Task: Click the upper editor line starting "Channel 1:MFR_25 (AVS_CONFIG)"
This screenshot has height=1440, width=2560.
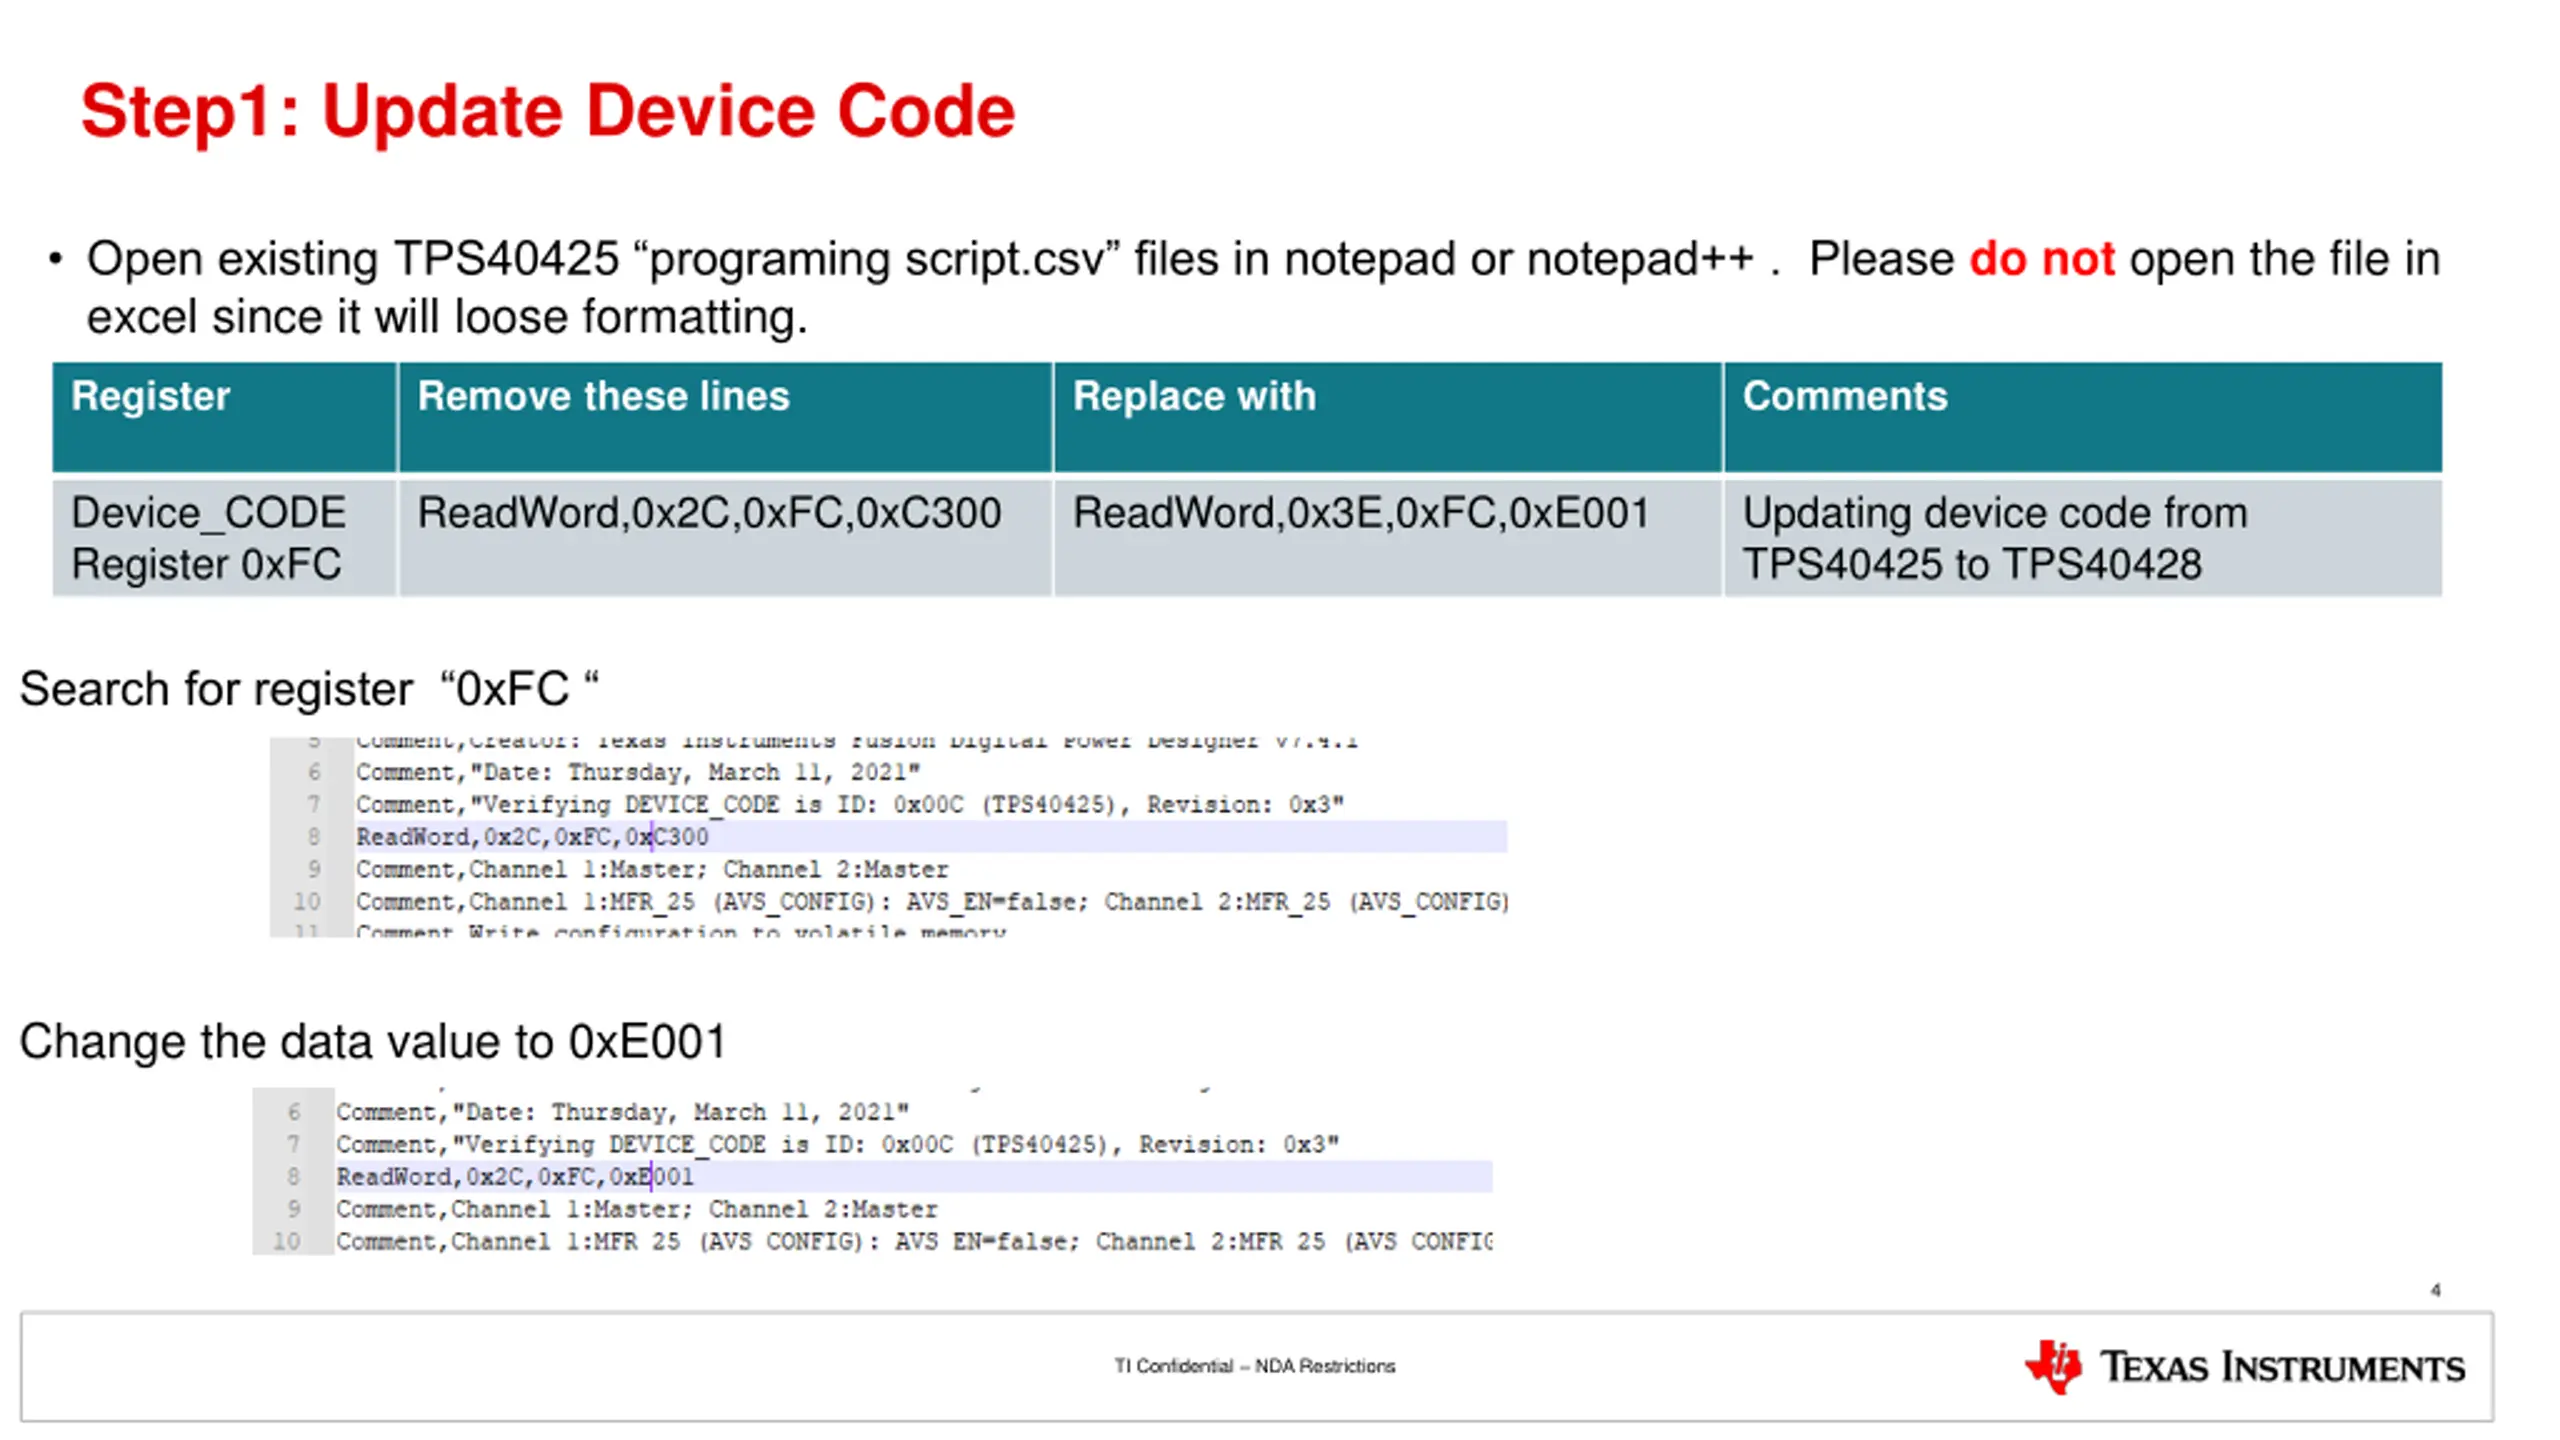Action: (x=932, y=902)
